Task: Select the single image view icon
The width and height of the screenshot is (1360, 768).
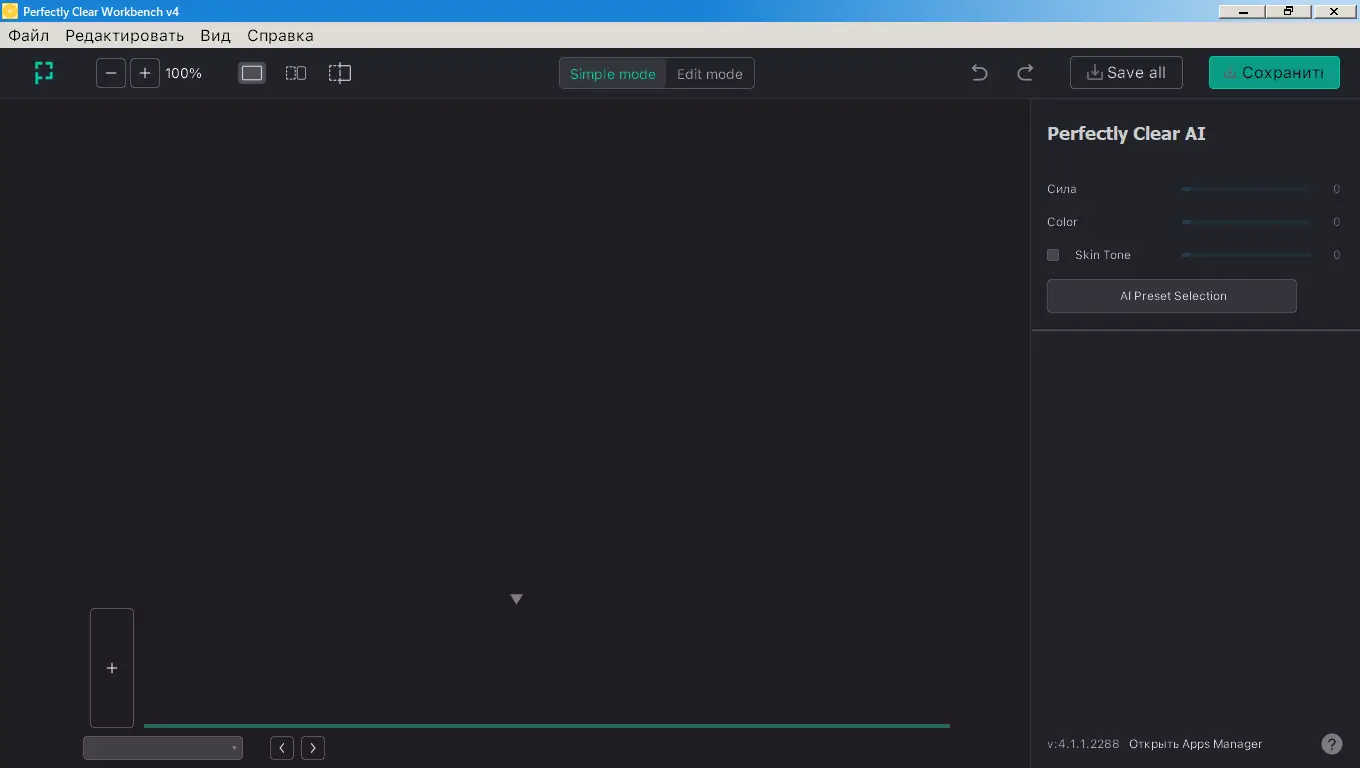Action: click(251, 72)
